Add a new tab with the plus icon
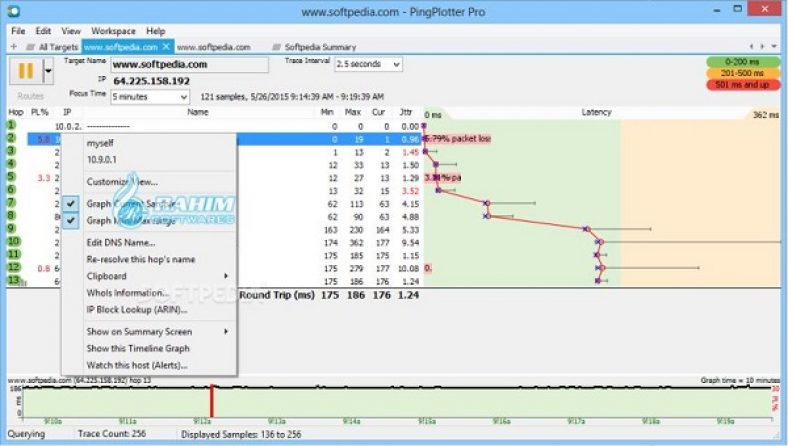 point(14,47)
